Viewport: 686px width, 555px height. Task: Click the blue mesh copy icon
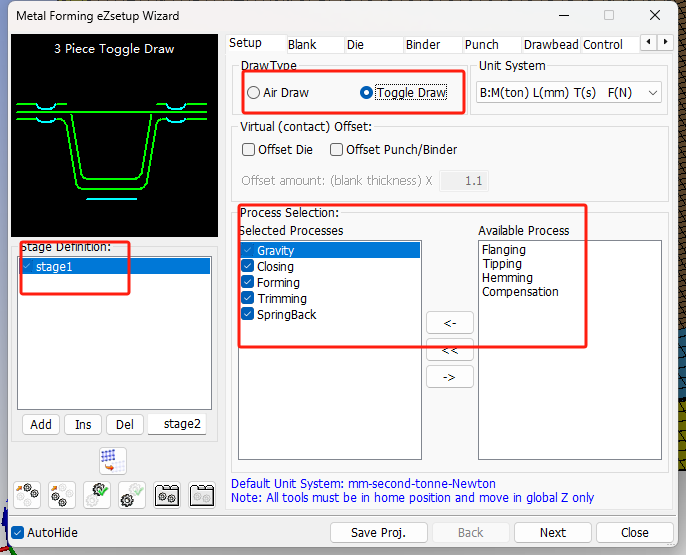pos(113,461)
